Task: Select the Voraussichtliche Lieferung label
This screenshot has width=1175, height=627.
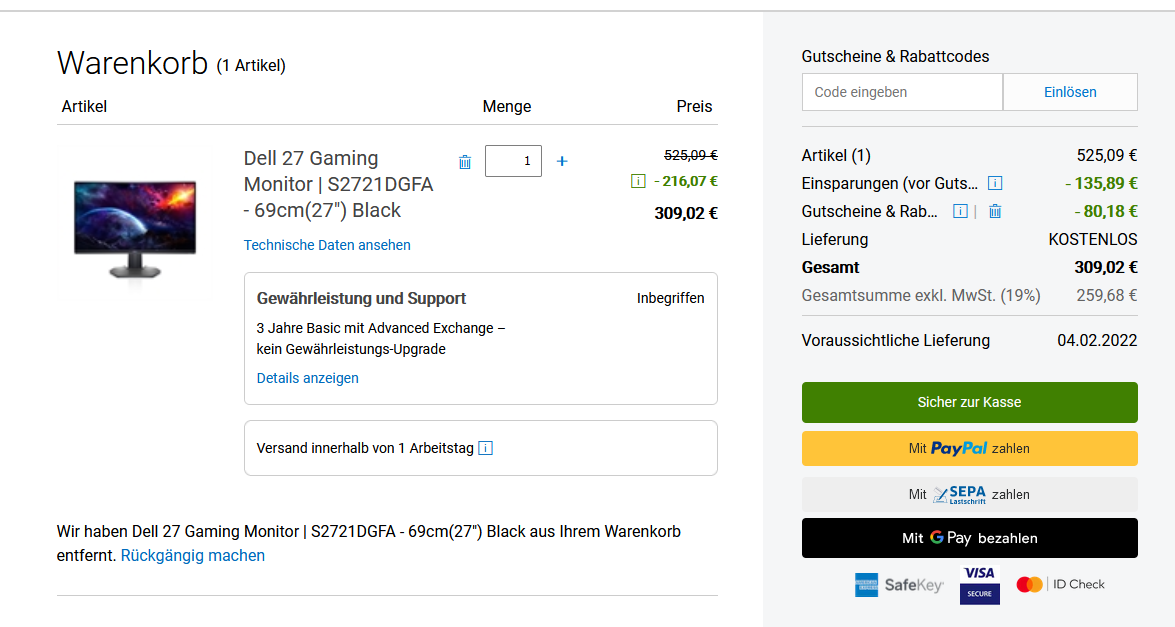Action: 895,340
